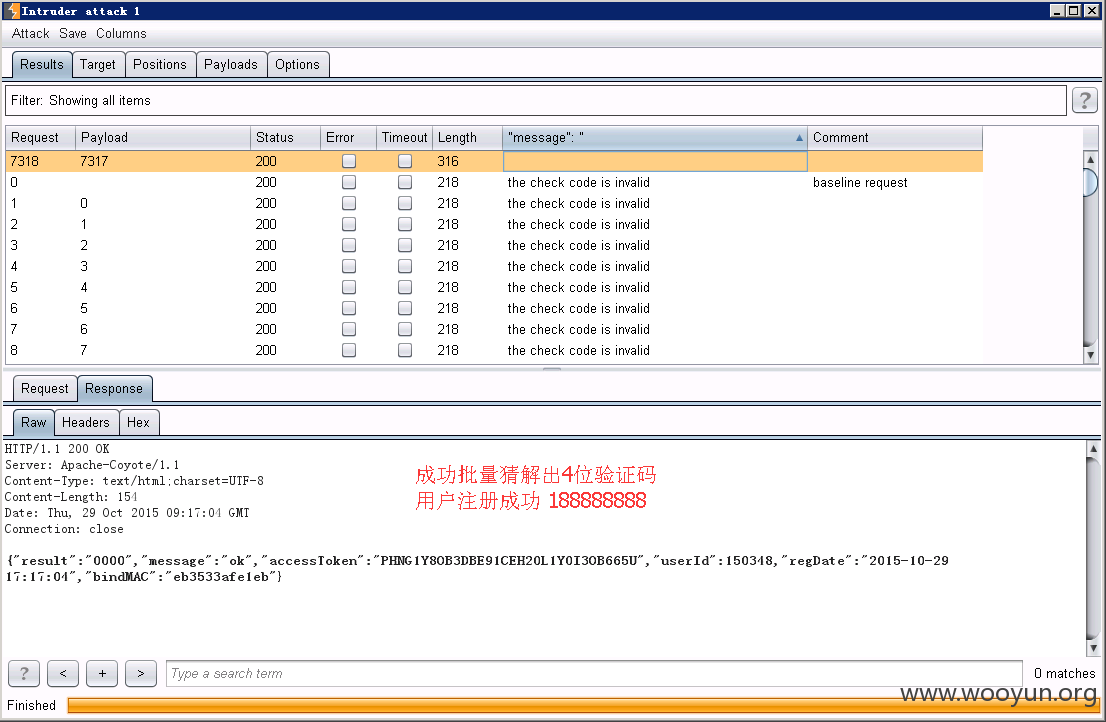The image size is (1106, 722).
Task: Click the Burp Intruder title bar icon
Action: [12, 11]
